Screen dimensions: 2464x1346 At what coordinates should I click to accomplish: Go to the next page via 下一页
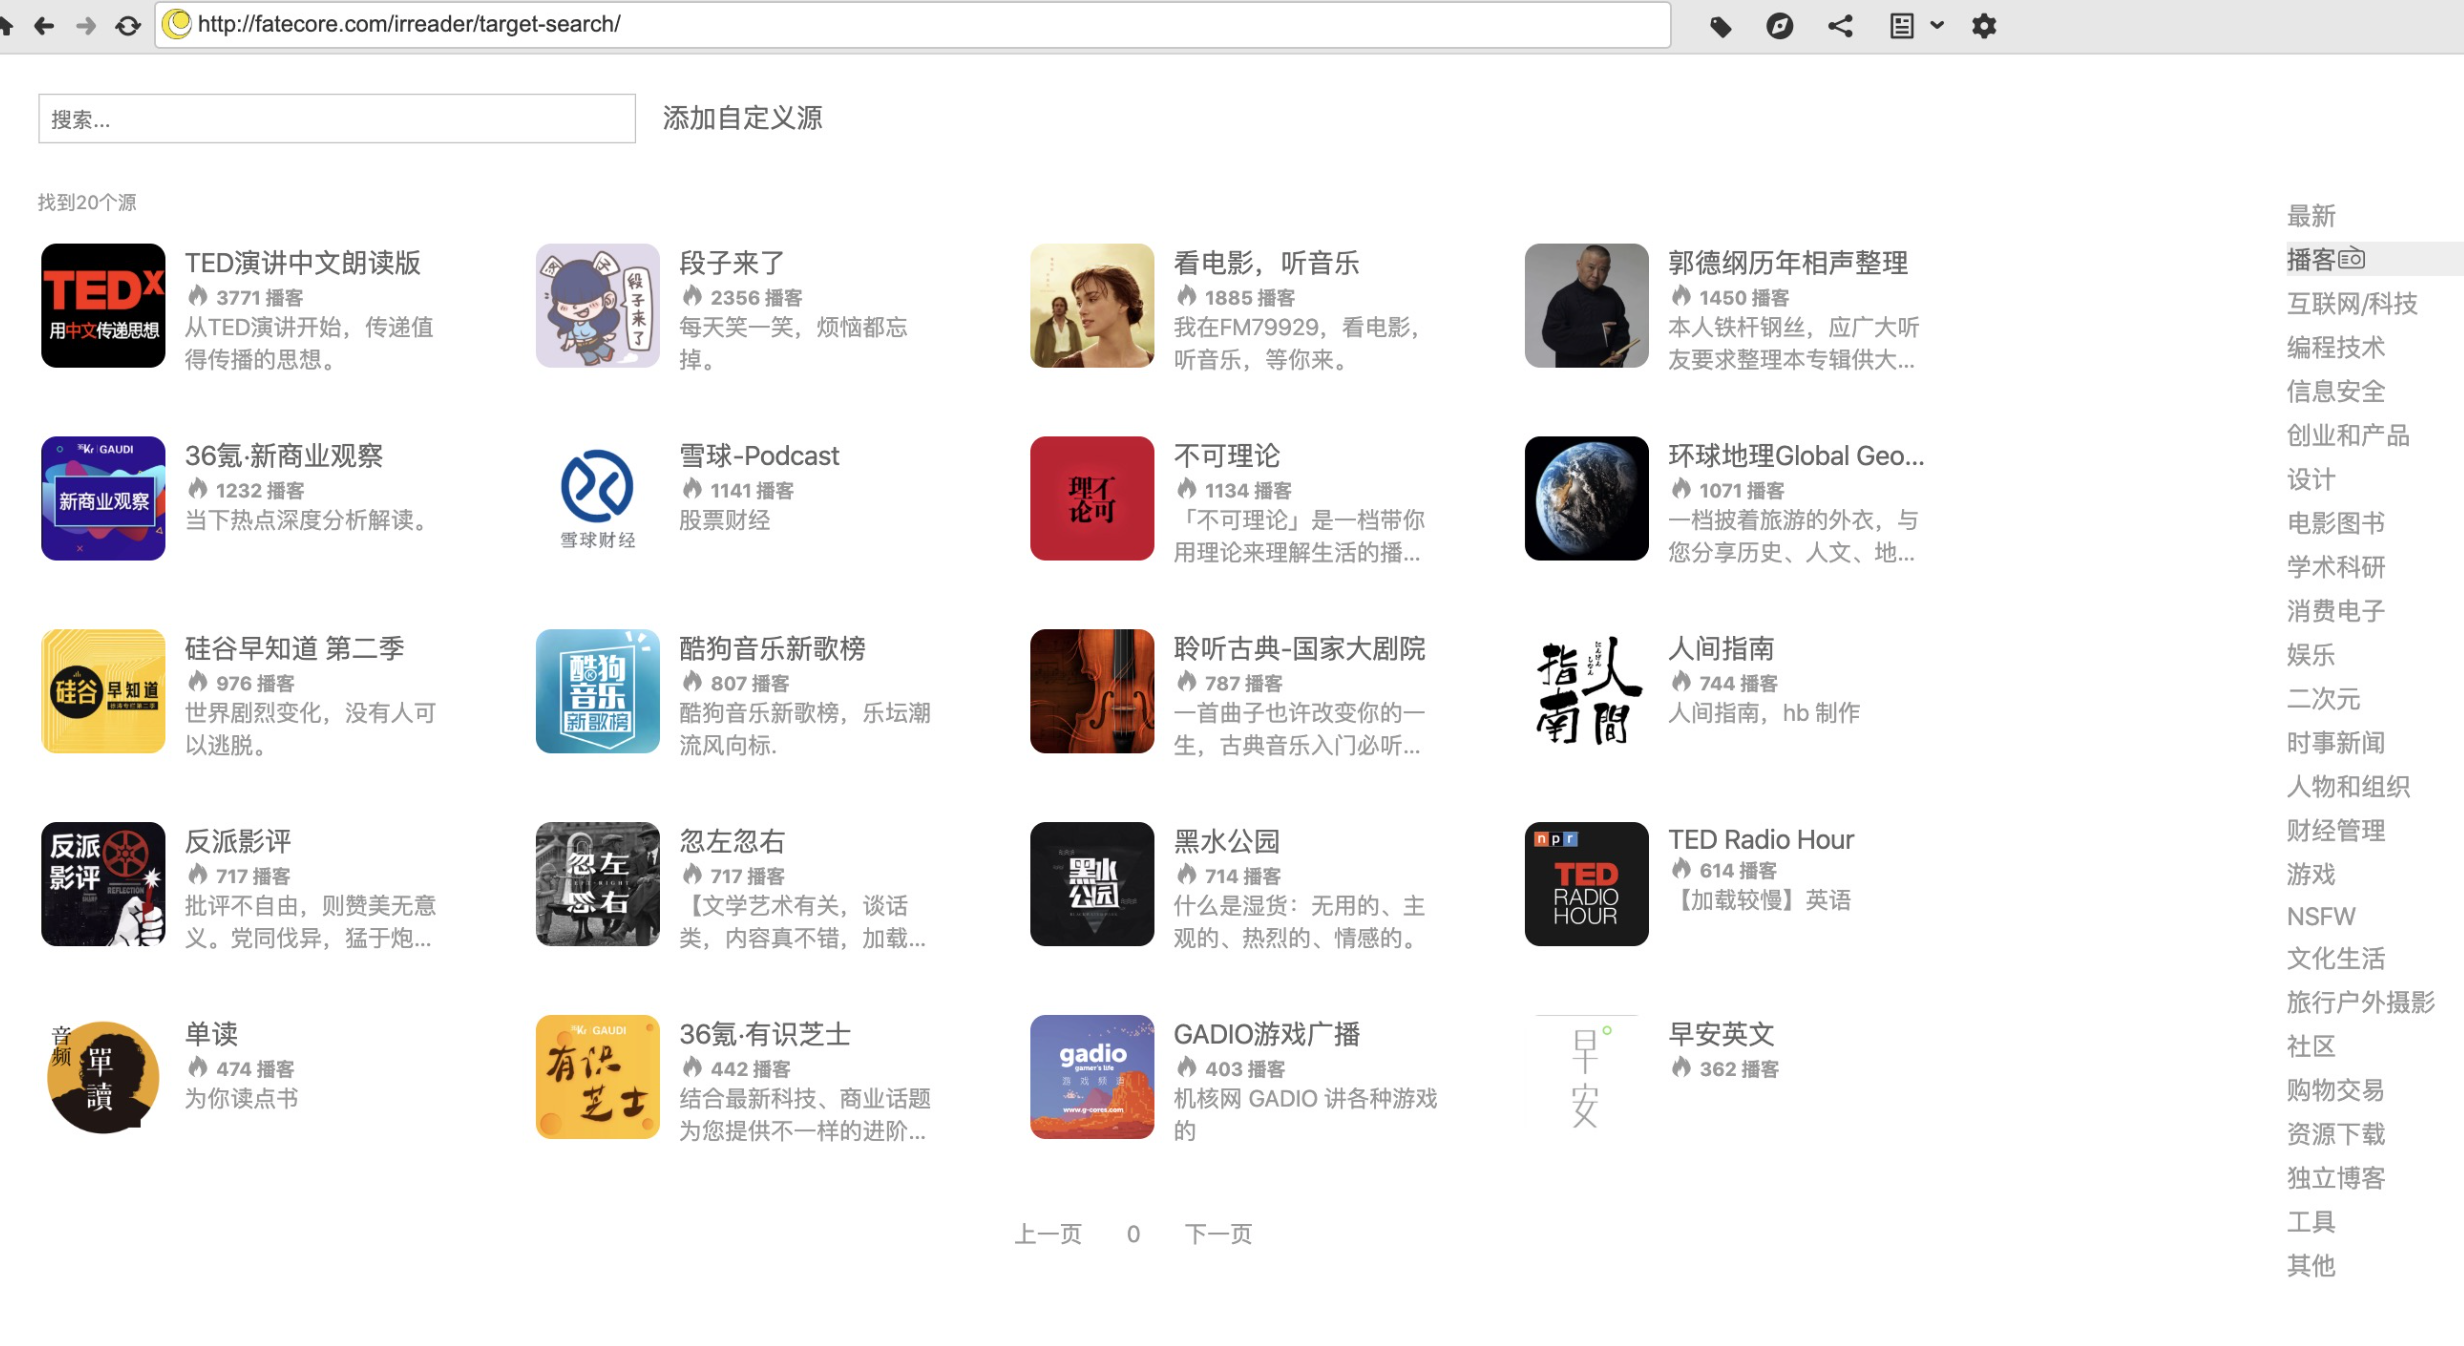1219,1233
